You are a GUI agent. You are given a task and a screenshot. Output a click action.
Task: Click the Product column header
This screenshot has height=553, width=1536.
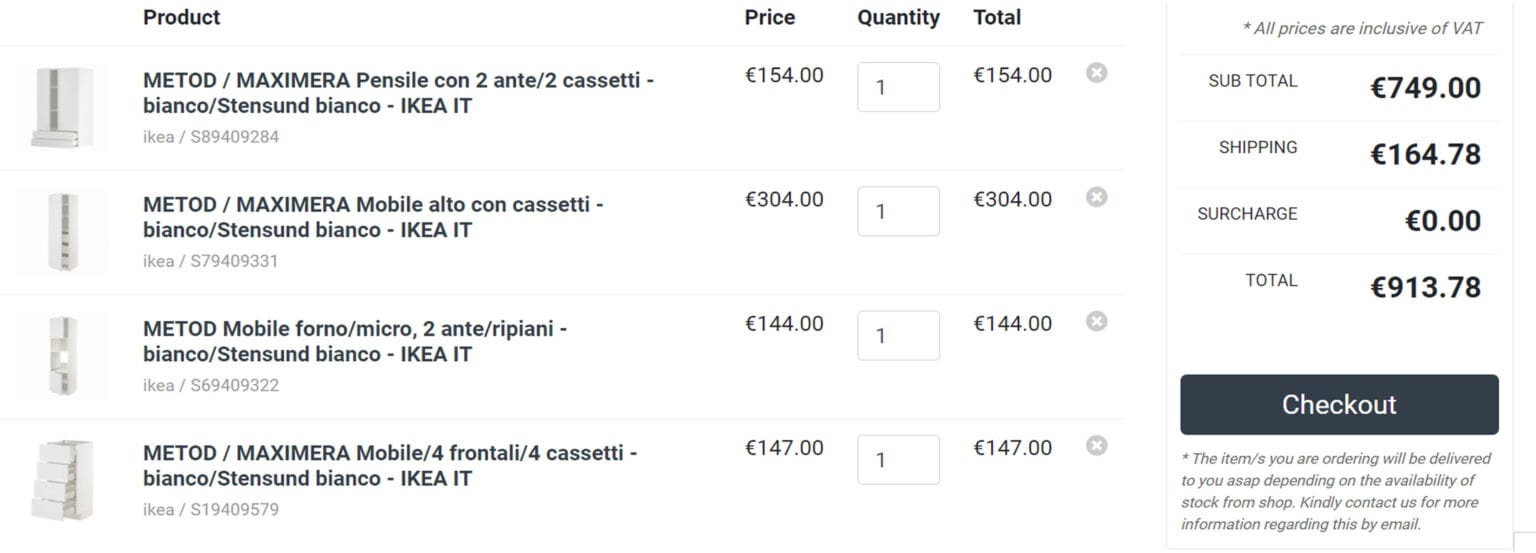click(181, 17)
